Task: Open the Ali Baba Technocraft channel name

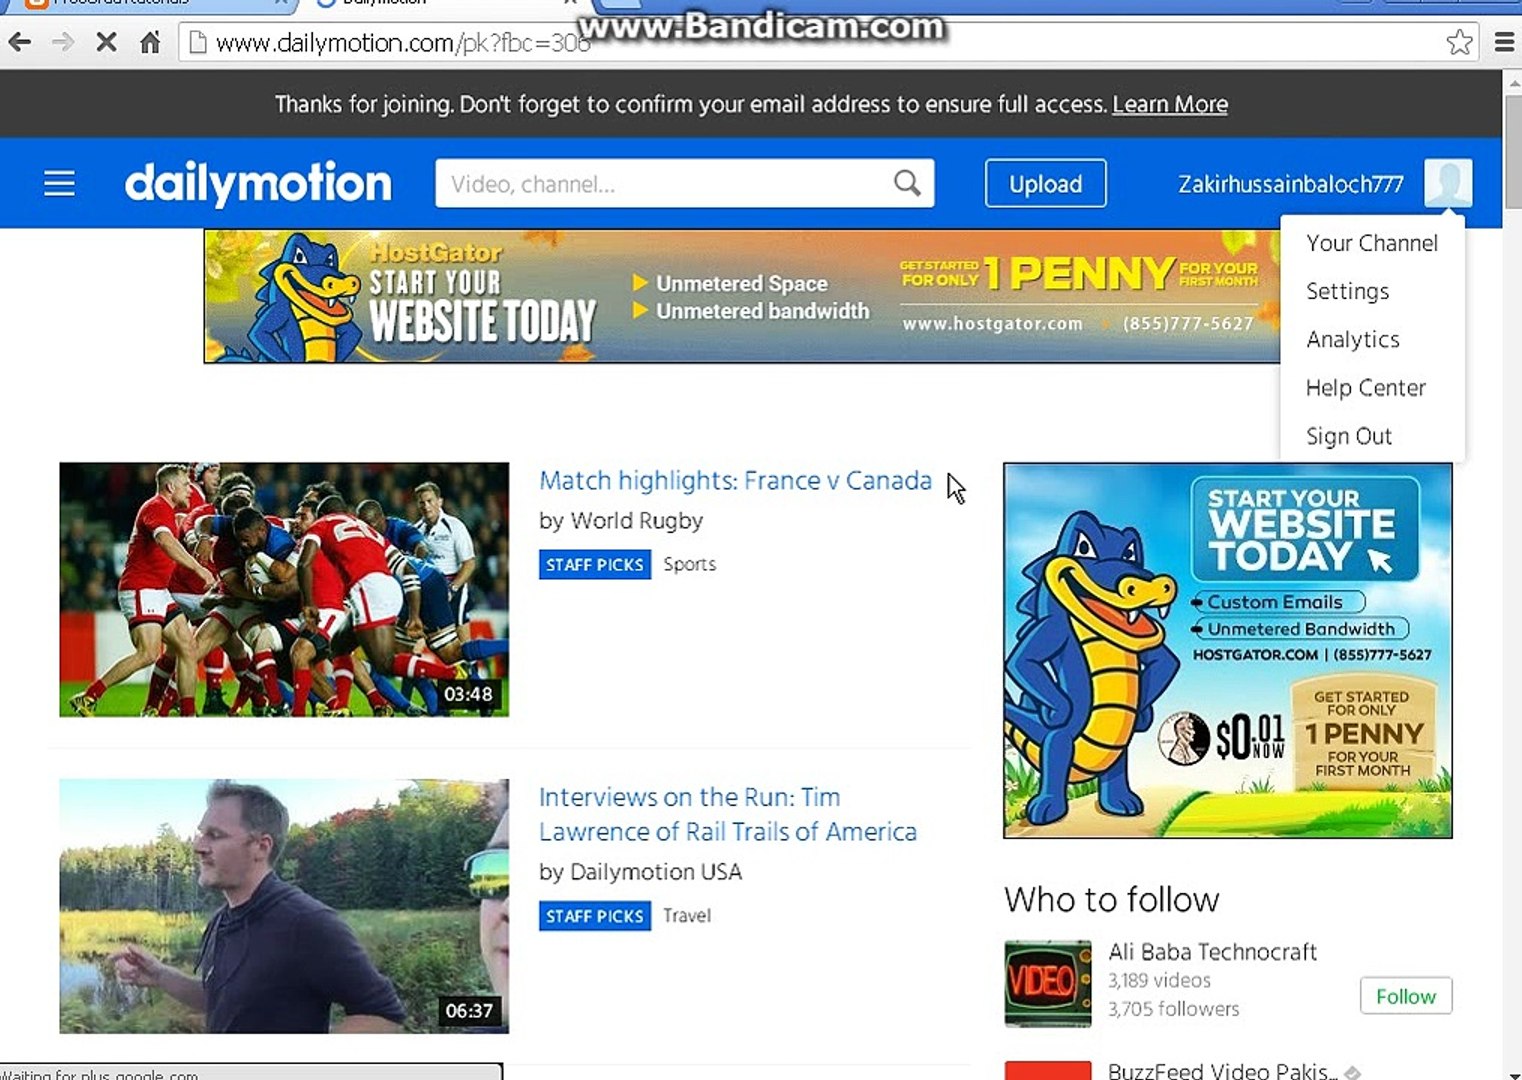Action: coord(1212,952)
